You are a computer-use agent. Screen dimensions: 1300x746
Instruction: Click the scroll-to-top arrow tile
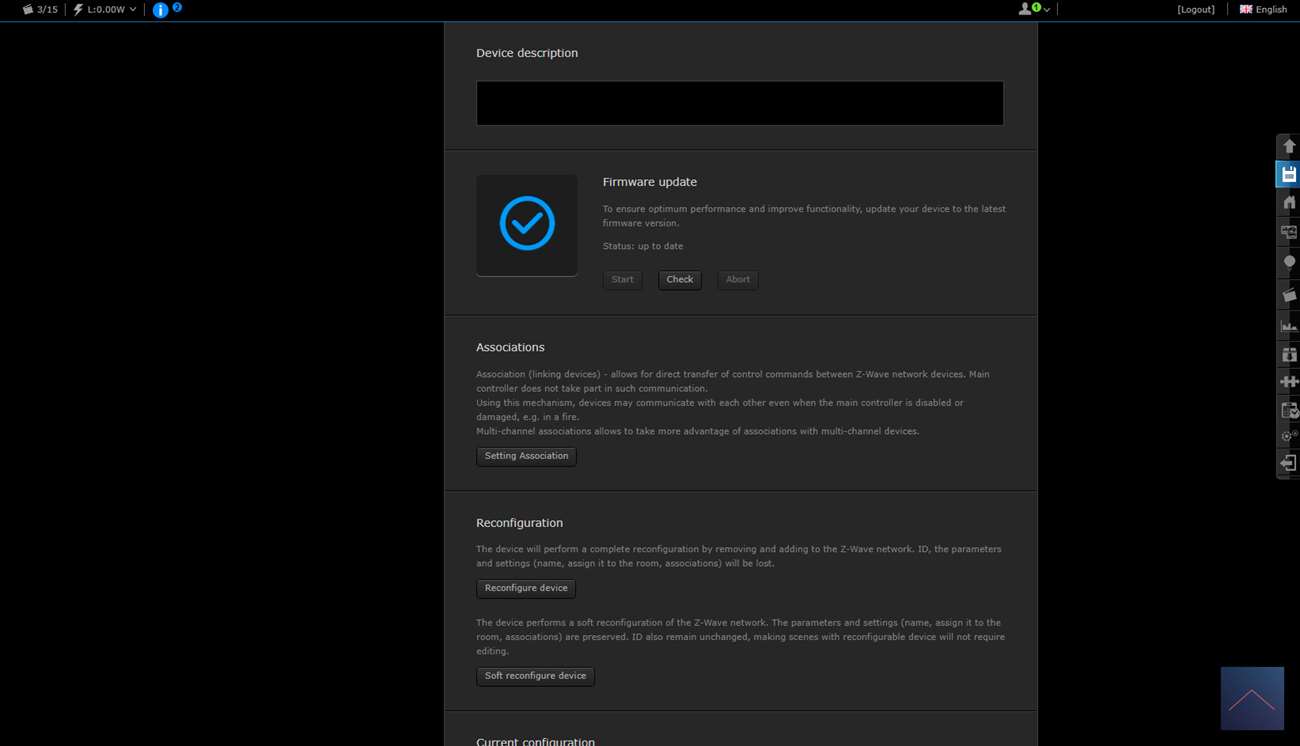point(1252,698)
